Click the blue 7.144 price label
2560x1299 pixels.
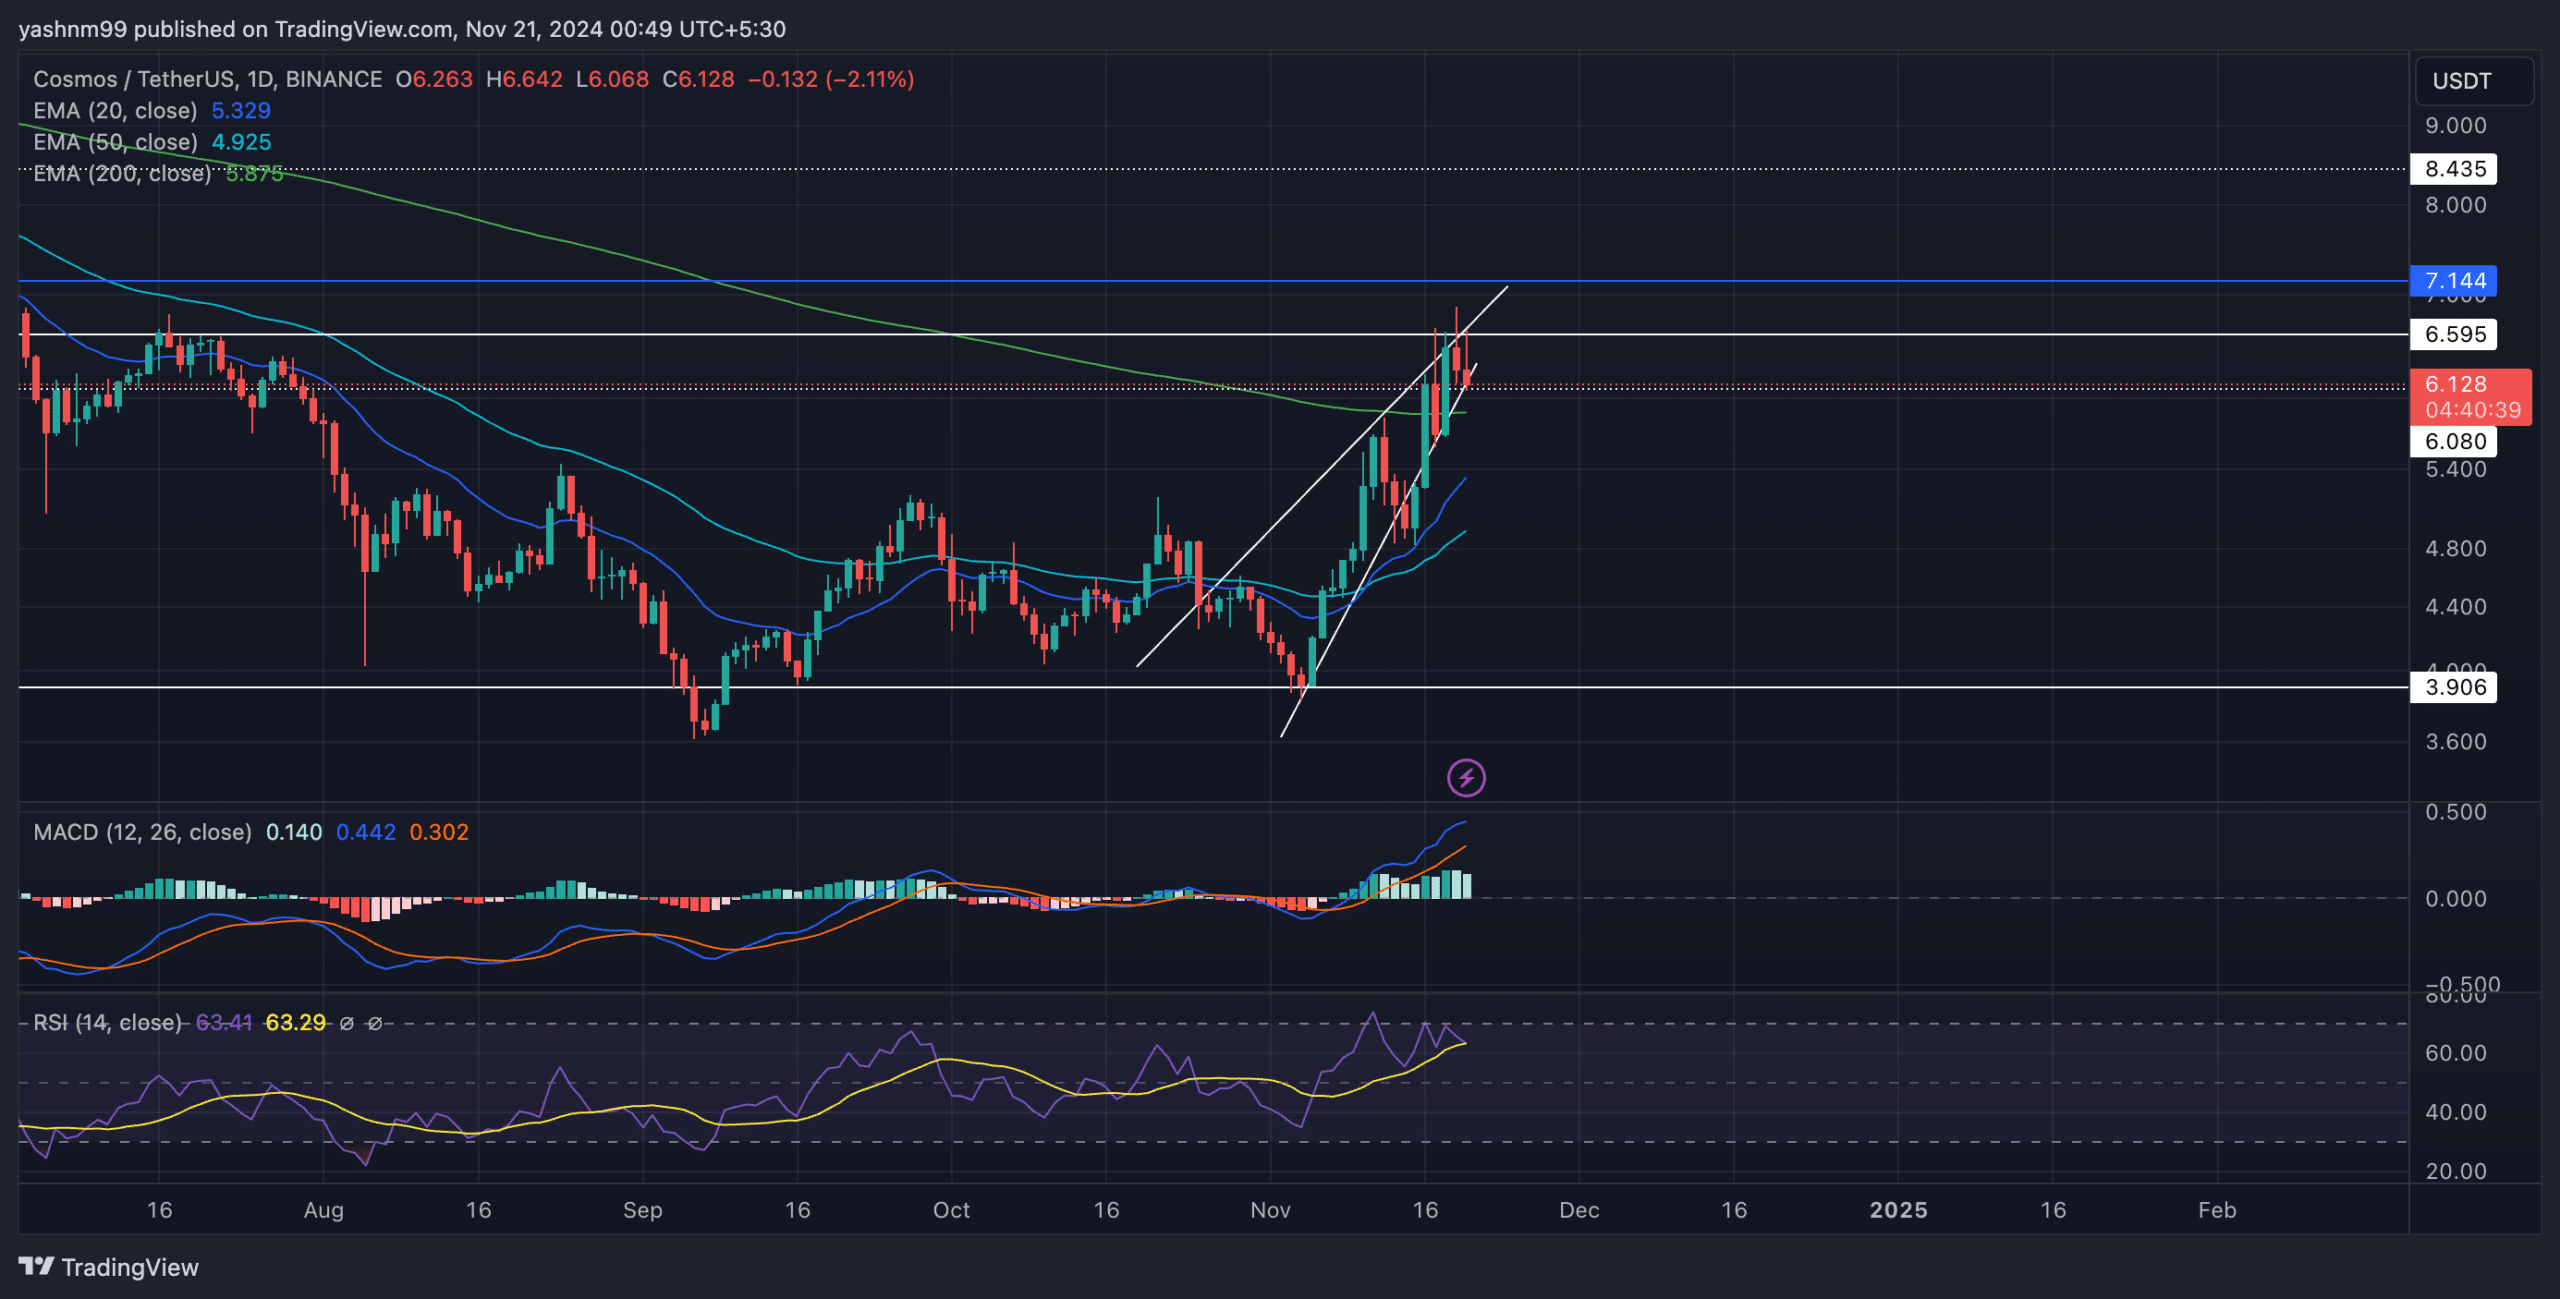point(2454,281)
